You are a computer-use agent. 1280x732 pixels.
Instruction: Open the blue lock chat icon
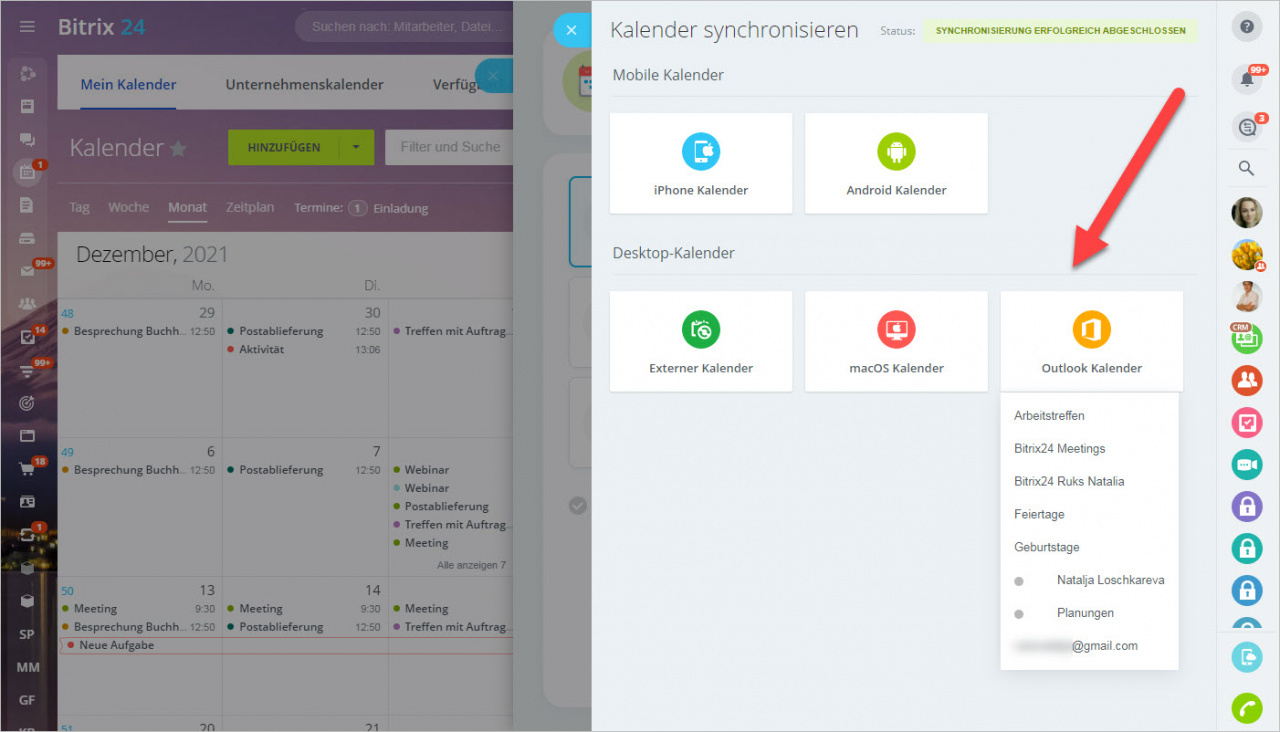(x=1246, y=590)
